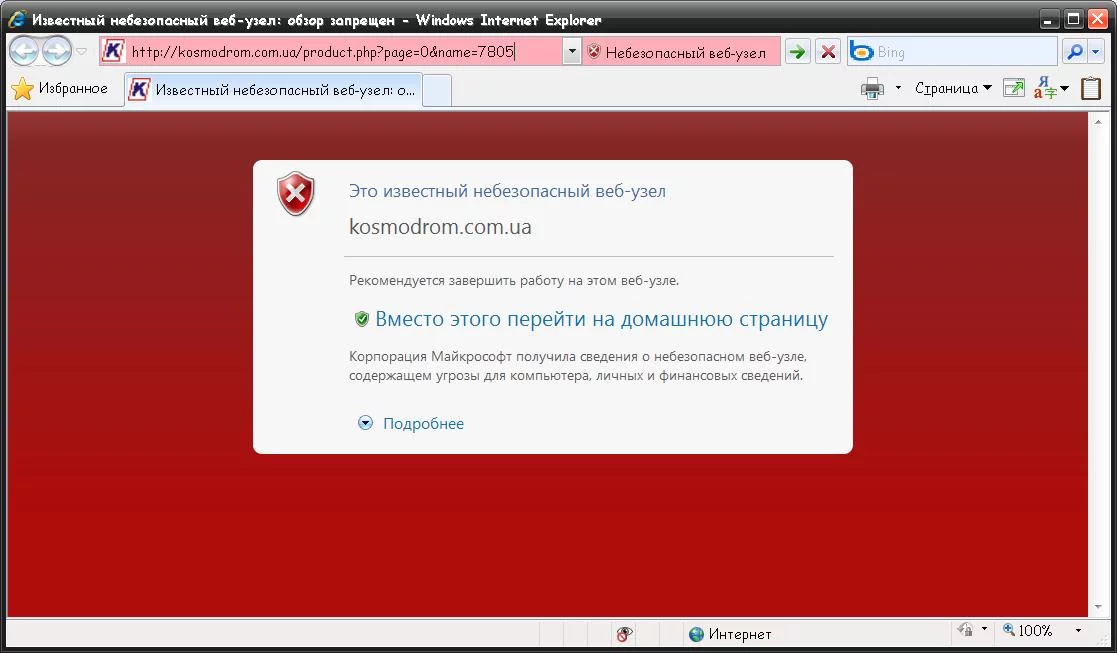This screenshot has width=1117, height=653.
Task: Click Вместо этого перейти на домашнюю страницу link
Action: click(x=601, y=319)
